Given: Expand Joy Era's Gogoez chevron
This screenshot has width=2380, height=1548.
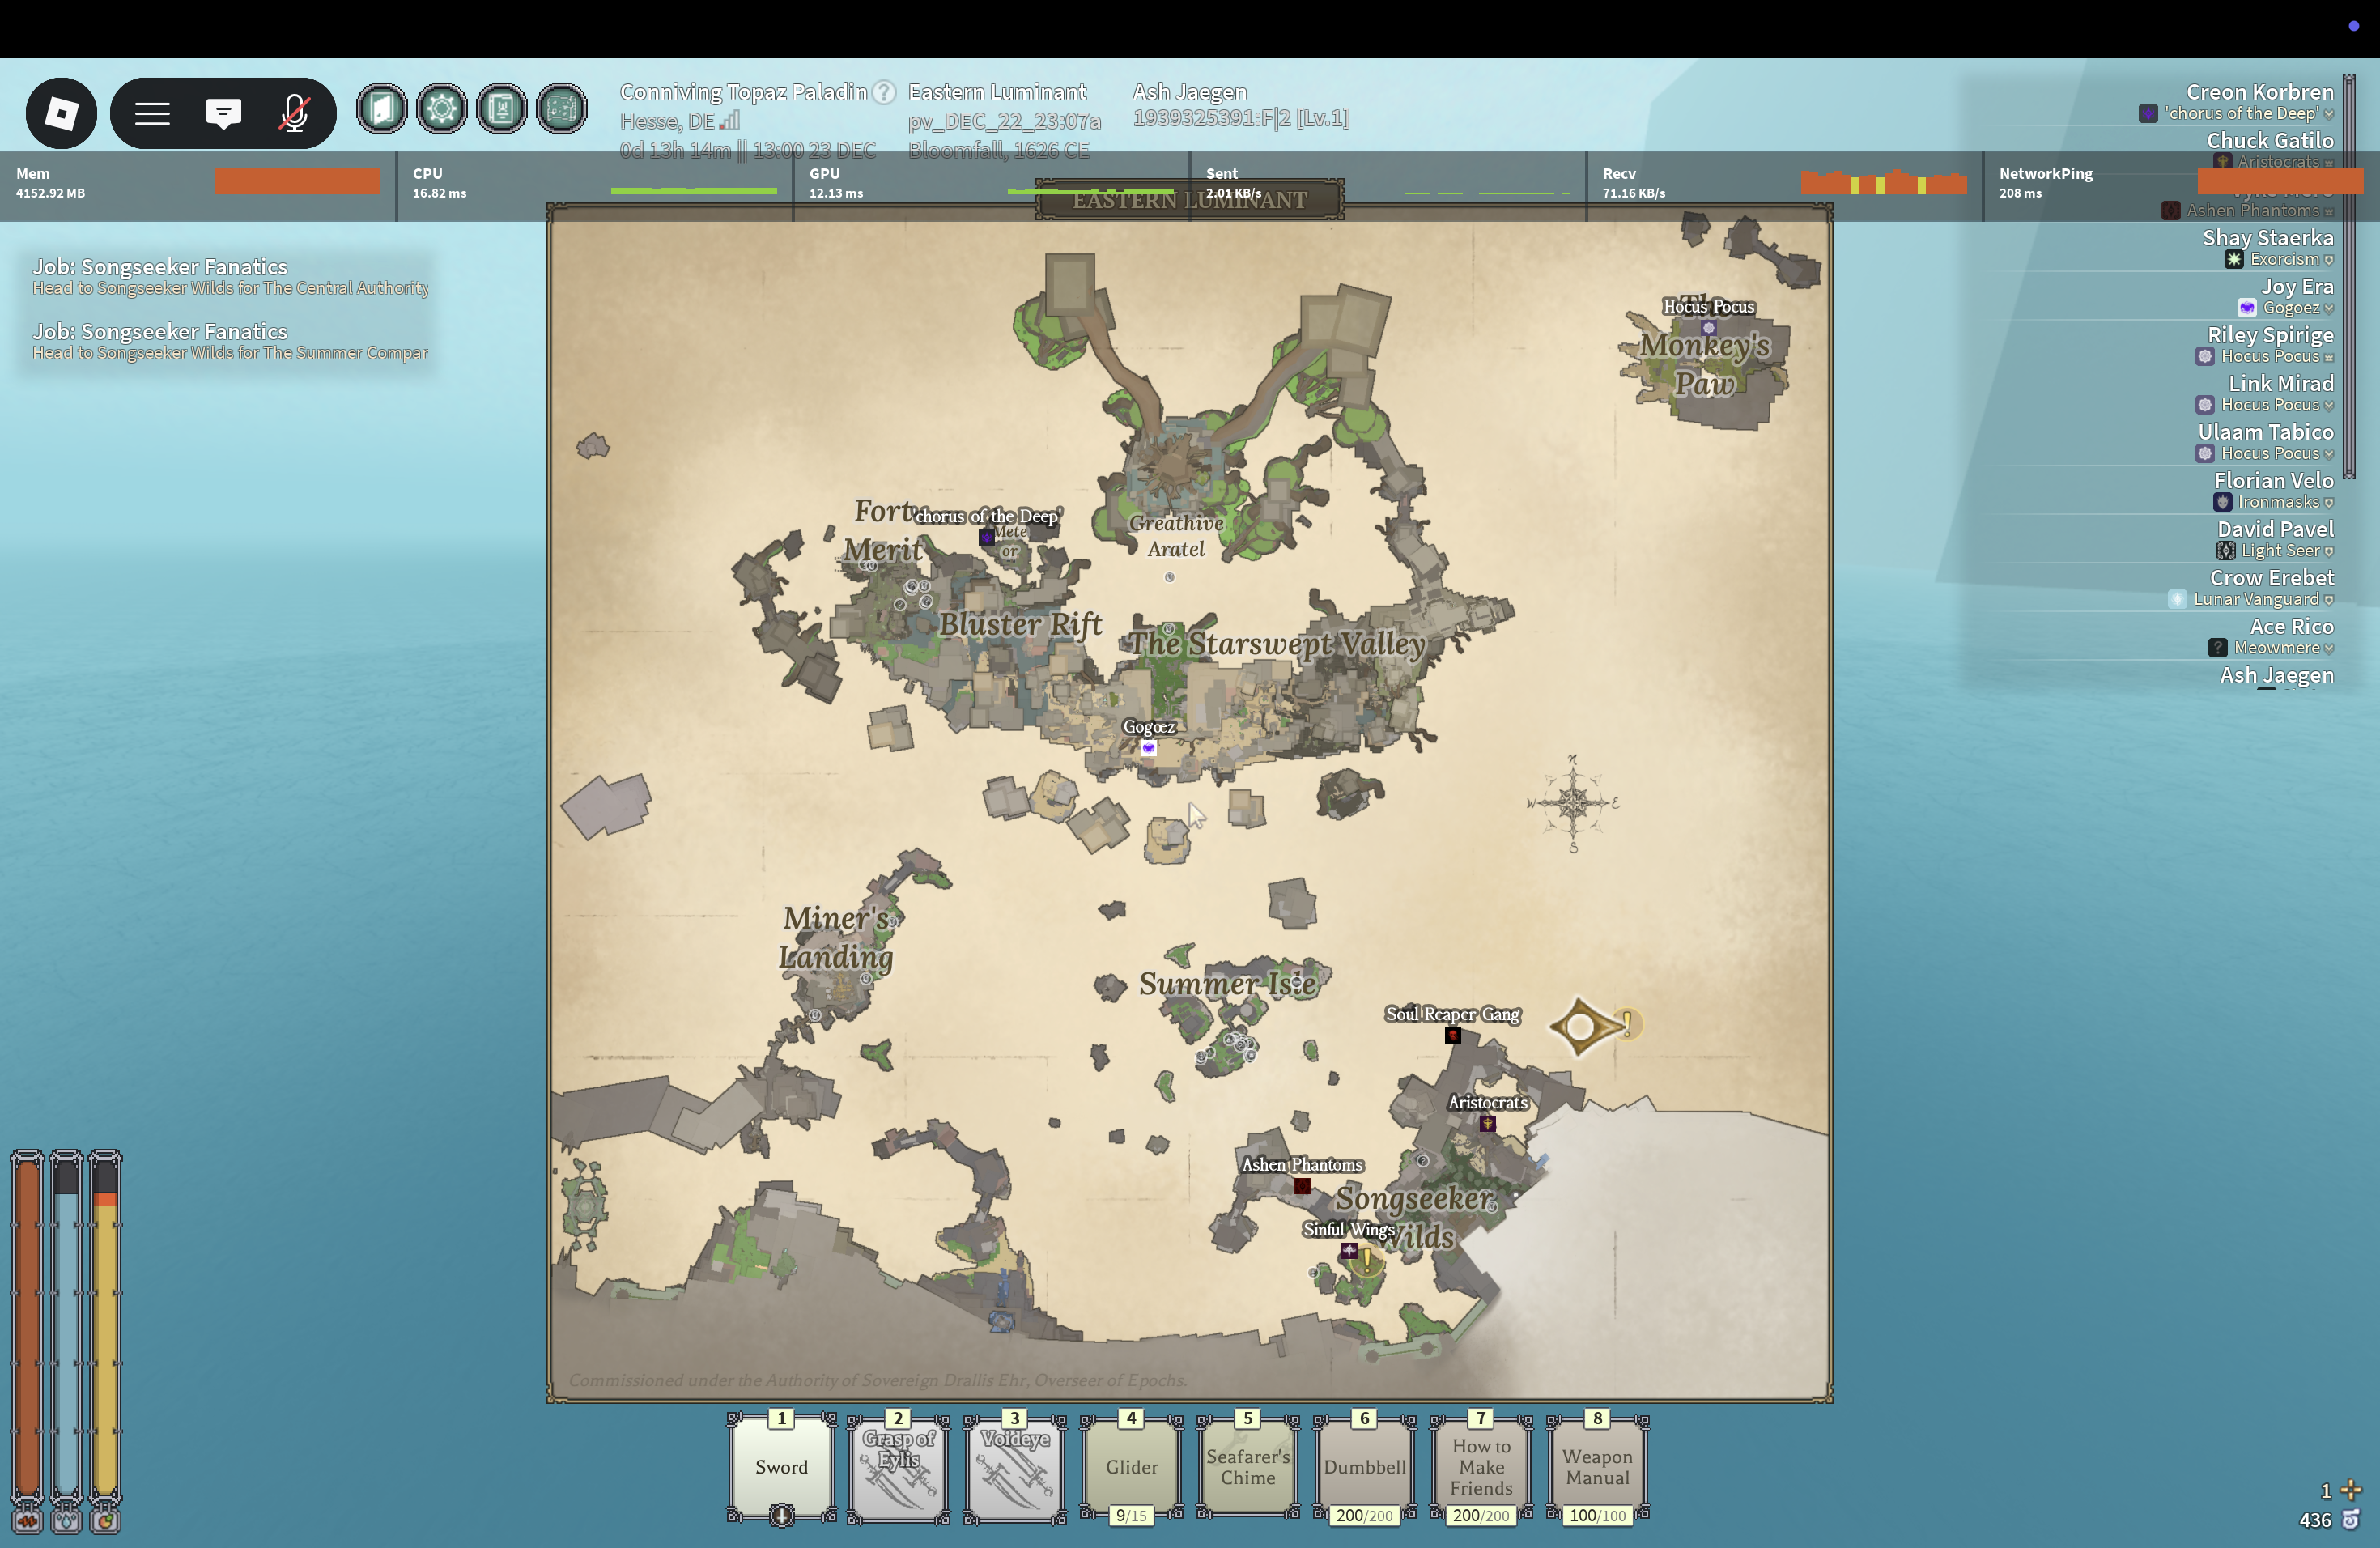Looking at the screenshot, I should [2329, 309].
